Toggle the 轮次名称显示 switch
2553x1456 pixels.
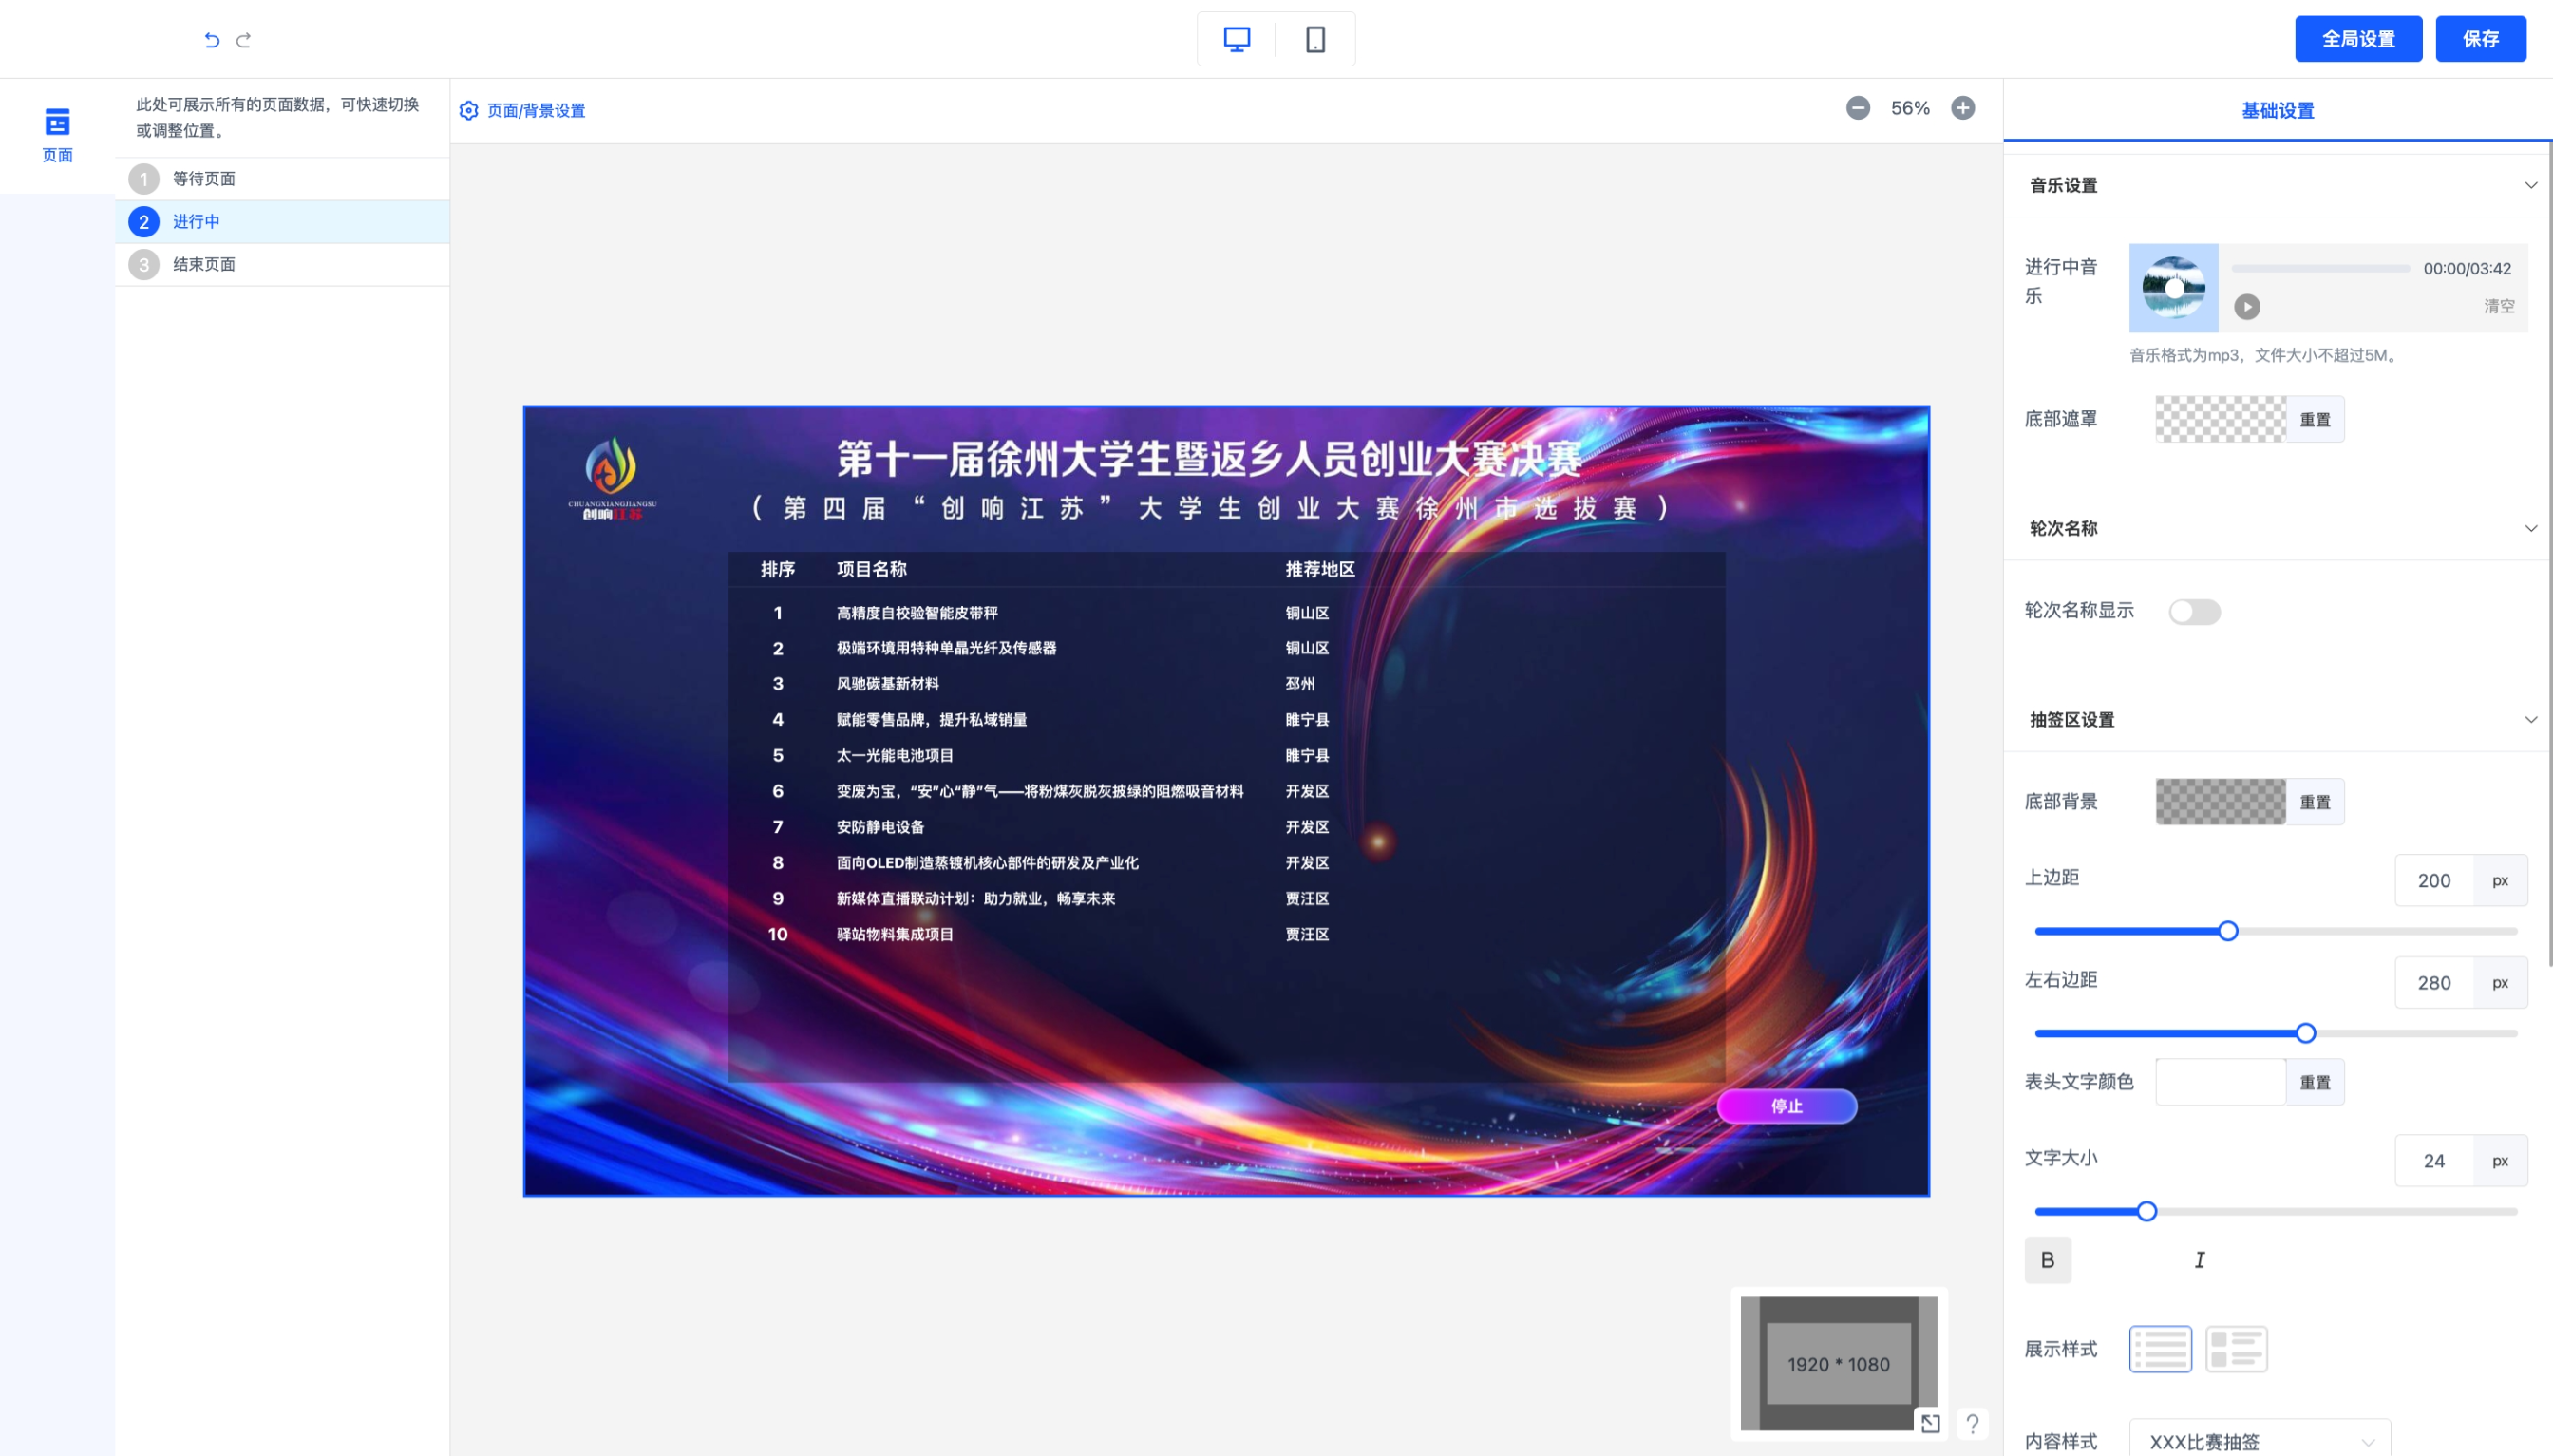pyautogui.click(x=2194, y=612)
